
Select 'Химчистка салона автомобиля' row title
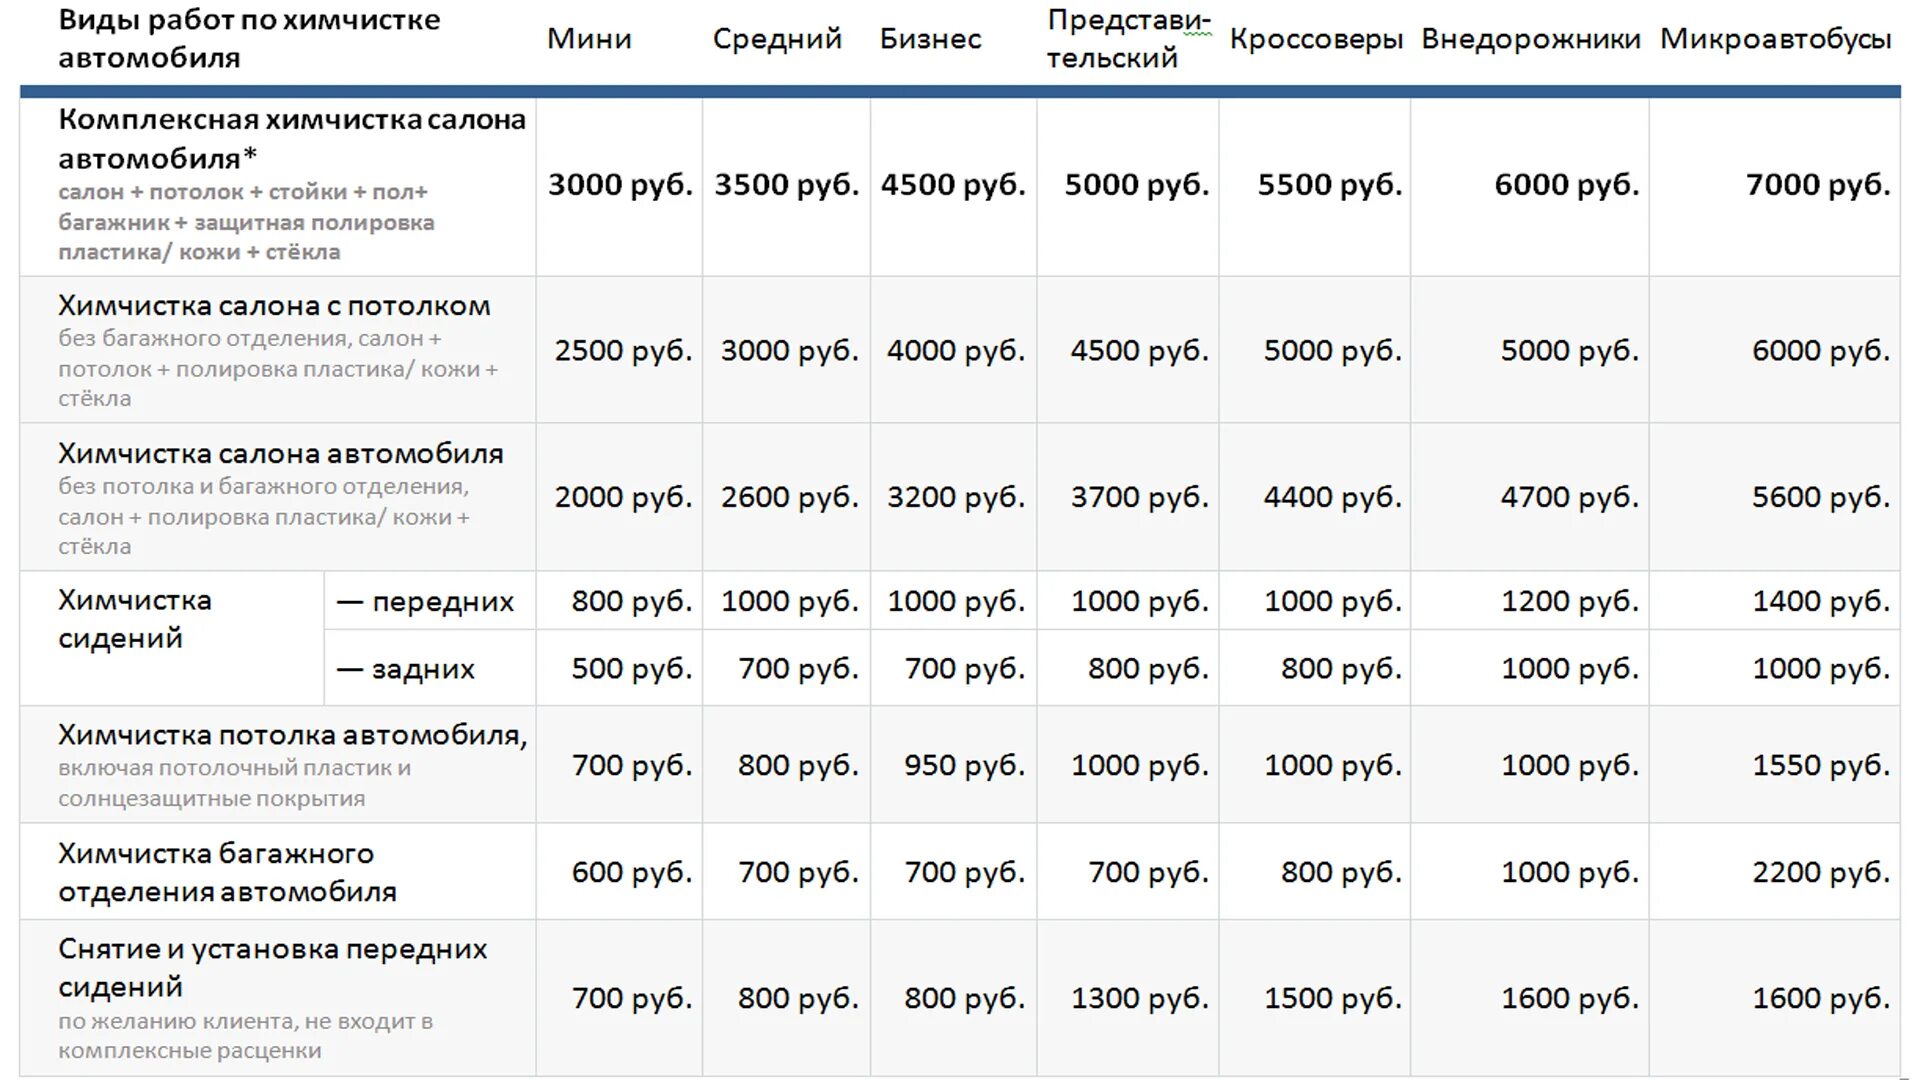click(x=281, y=453)
